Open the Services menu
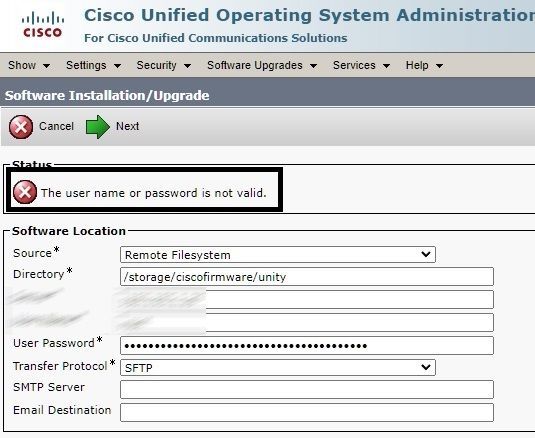 [x=361, y=65]
